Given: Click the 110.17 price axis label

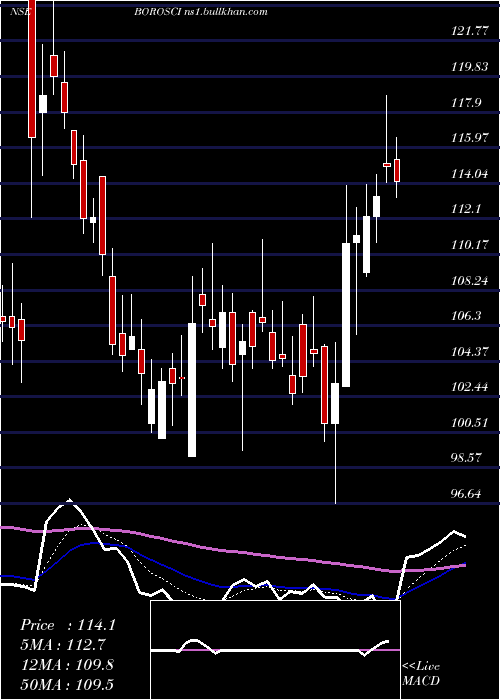Looking at the screenshot, I should (x=470, y=245).
